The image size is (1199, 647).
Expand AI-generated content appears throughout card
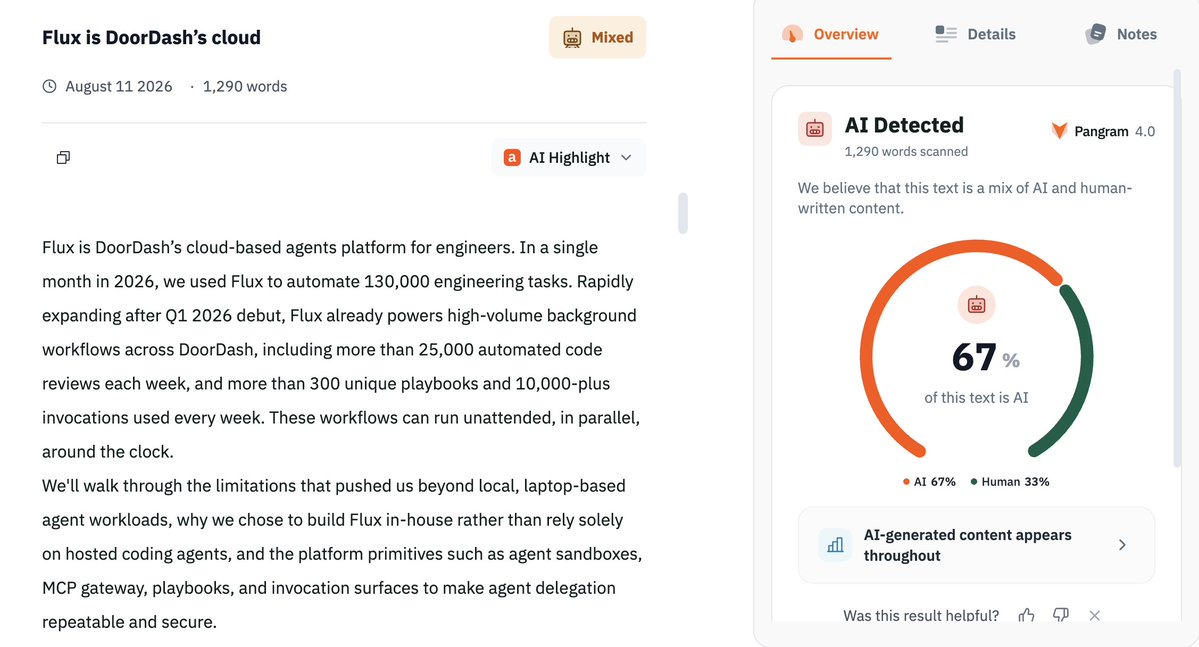click(x=976, y=545)
